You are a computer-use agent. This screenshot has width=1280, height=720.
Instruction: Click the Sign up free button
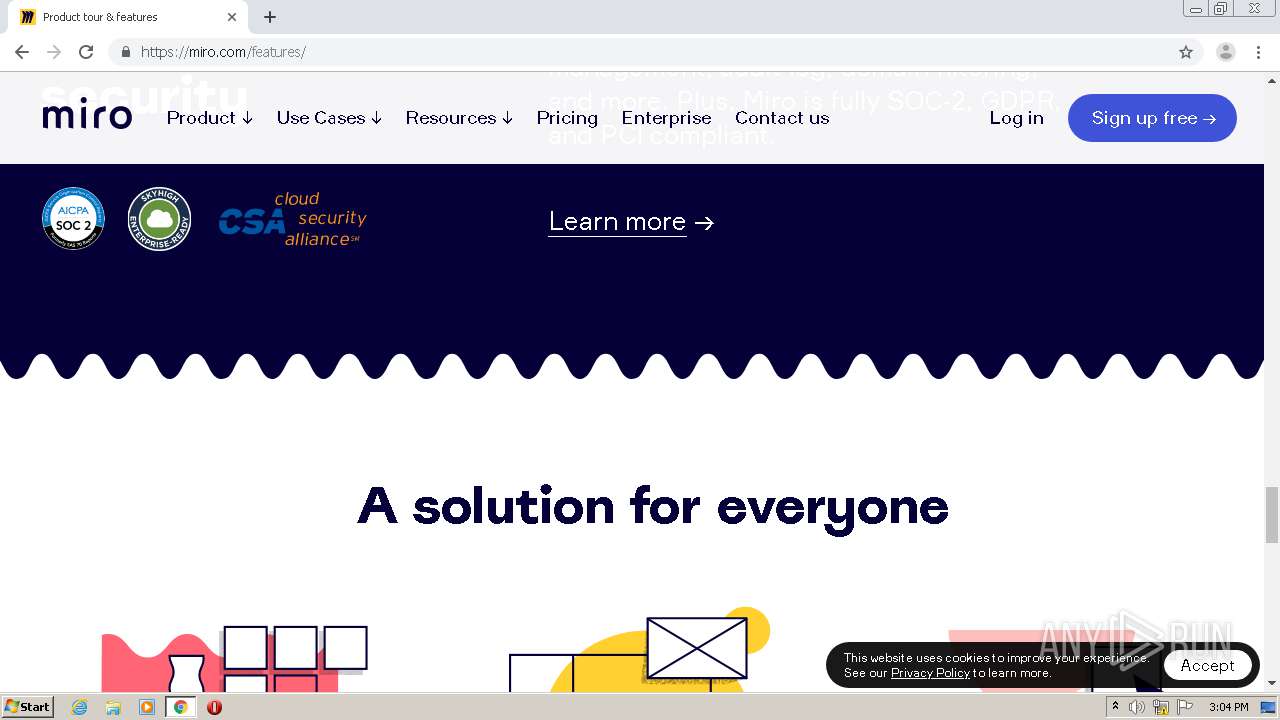[1152, 118]
